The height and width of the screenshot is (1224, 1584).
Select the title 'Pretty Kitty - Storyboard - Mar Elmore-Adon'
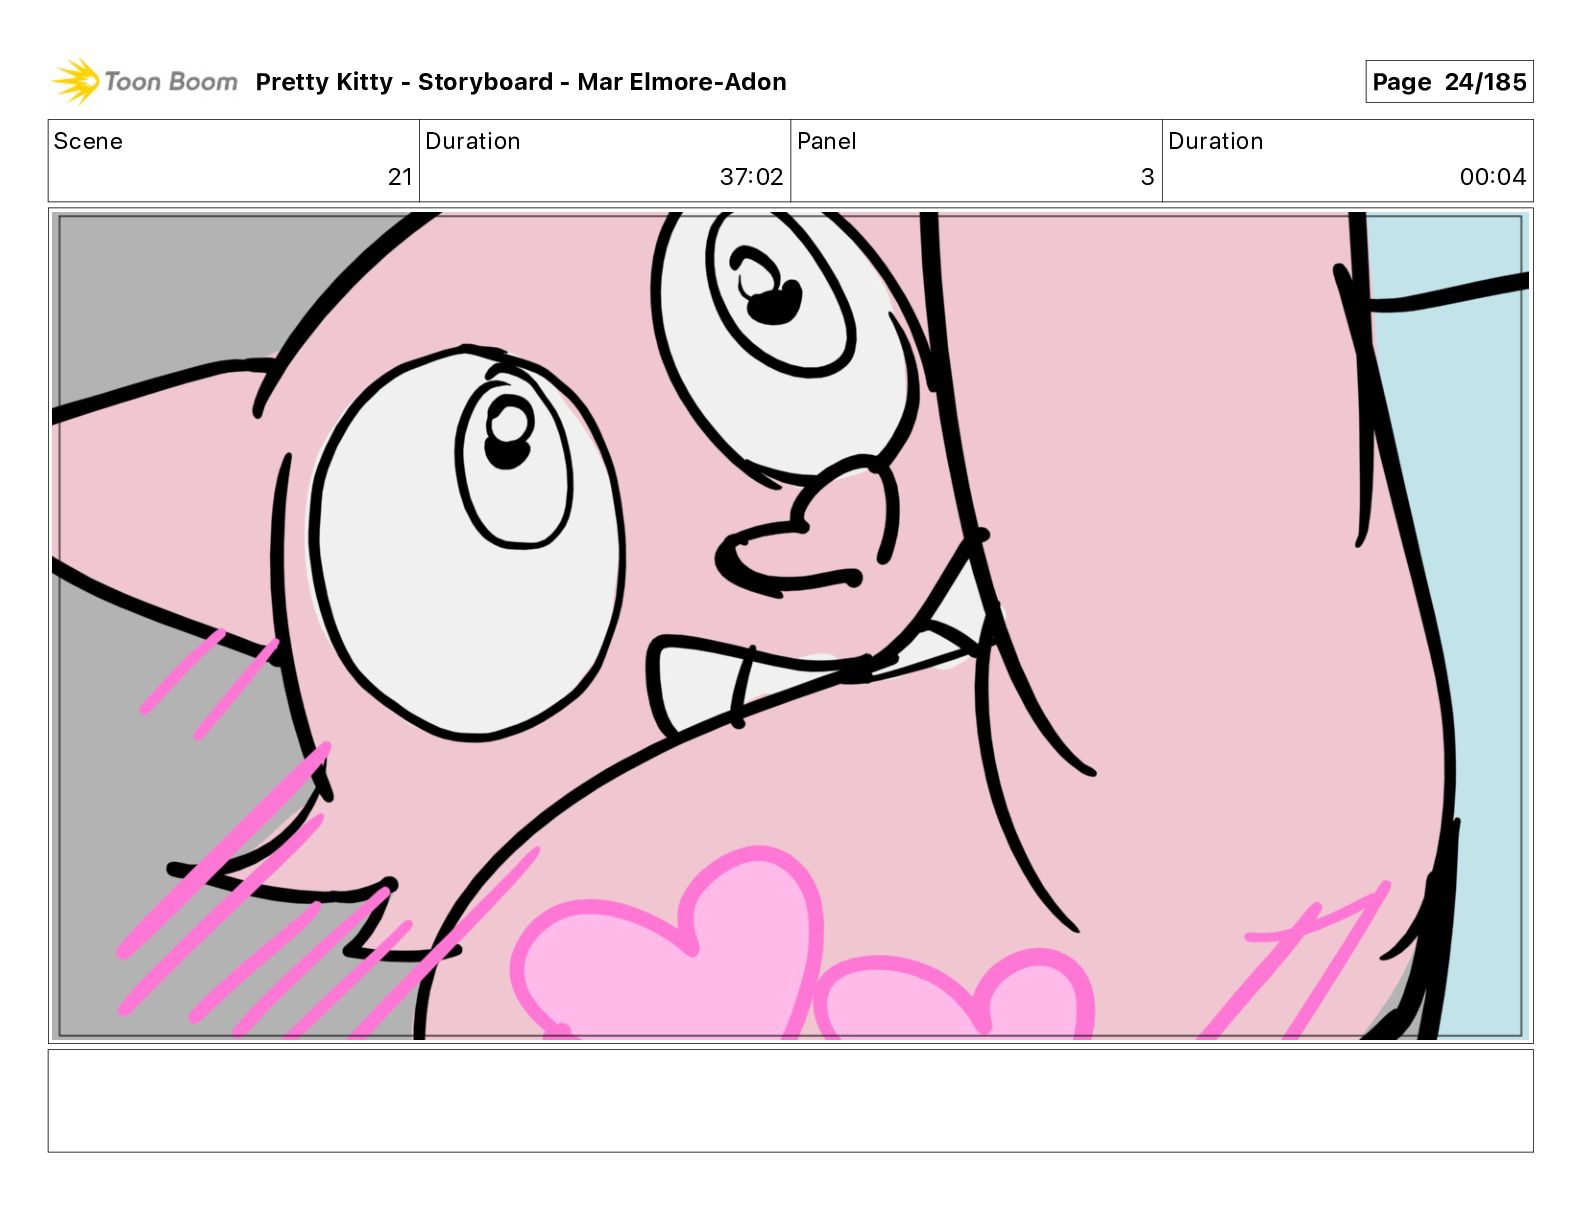pos(521,82)
